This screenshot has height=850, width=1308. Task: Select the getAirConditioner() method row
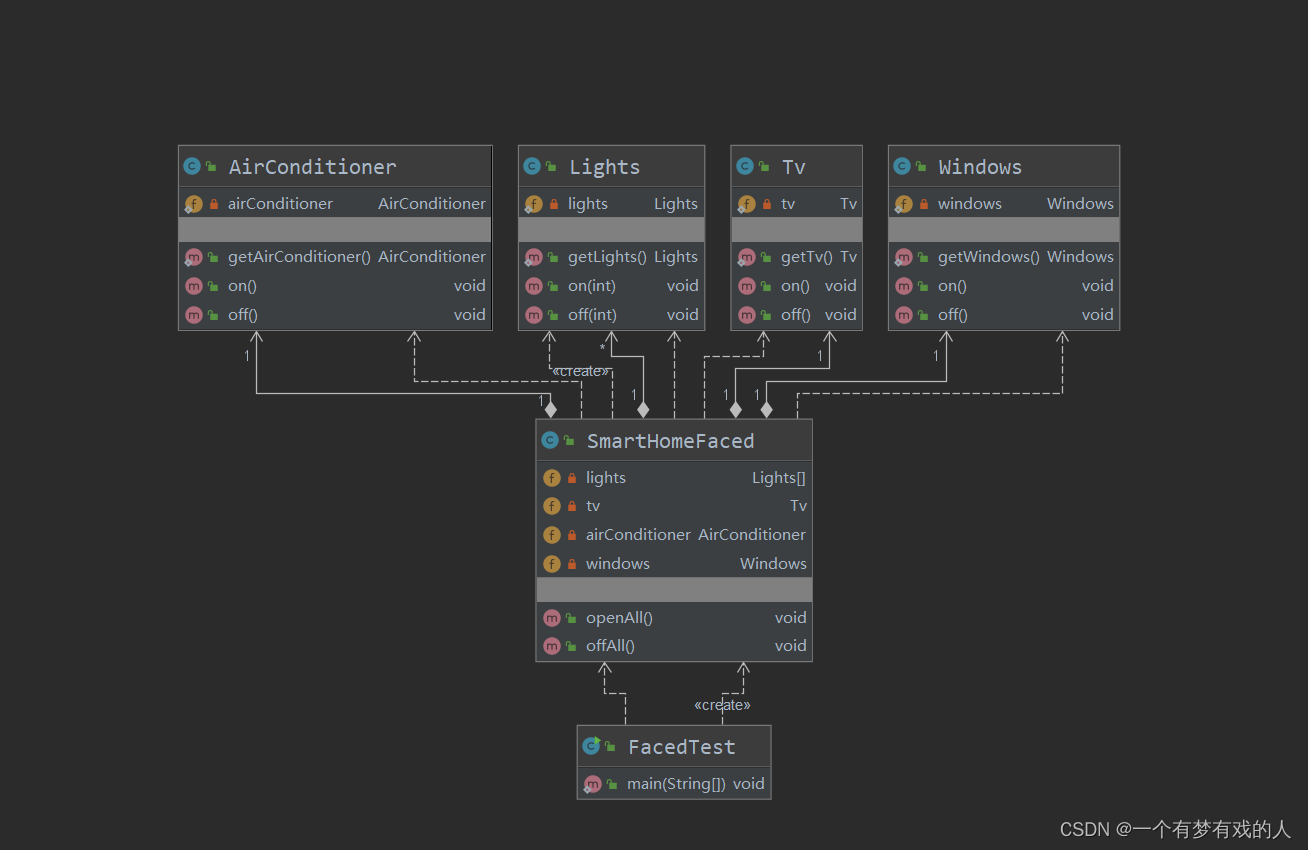pos(335,257)
